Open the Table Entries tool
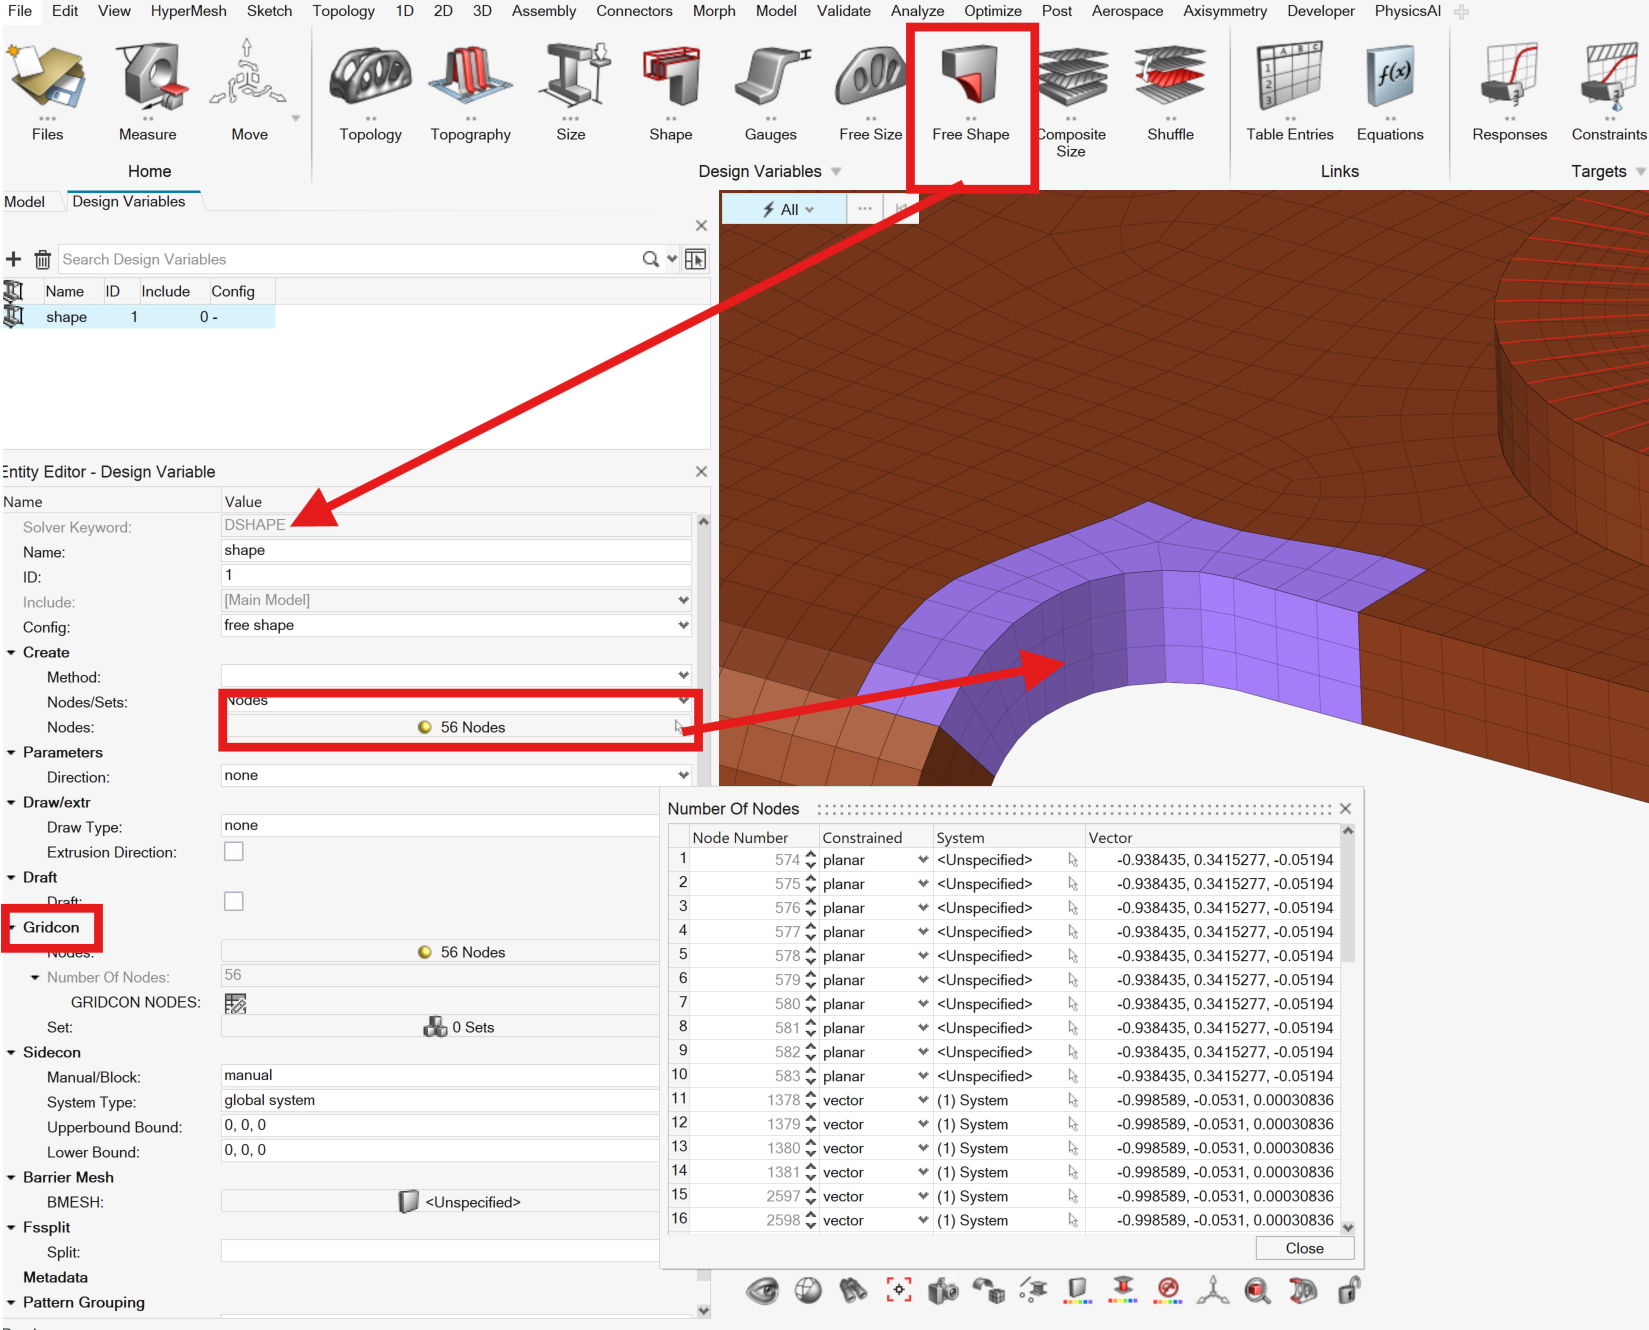 [x=1290, y=90]
